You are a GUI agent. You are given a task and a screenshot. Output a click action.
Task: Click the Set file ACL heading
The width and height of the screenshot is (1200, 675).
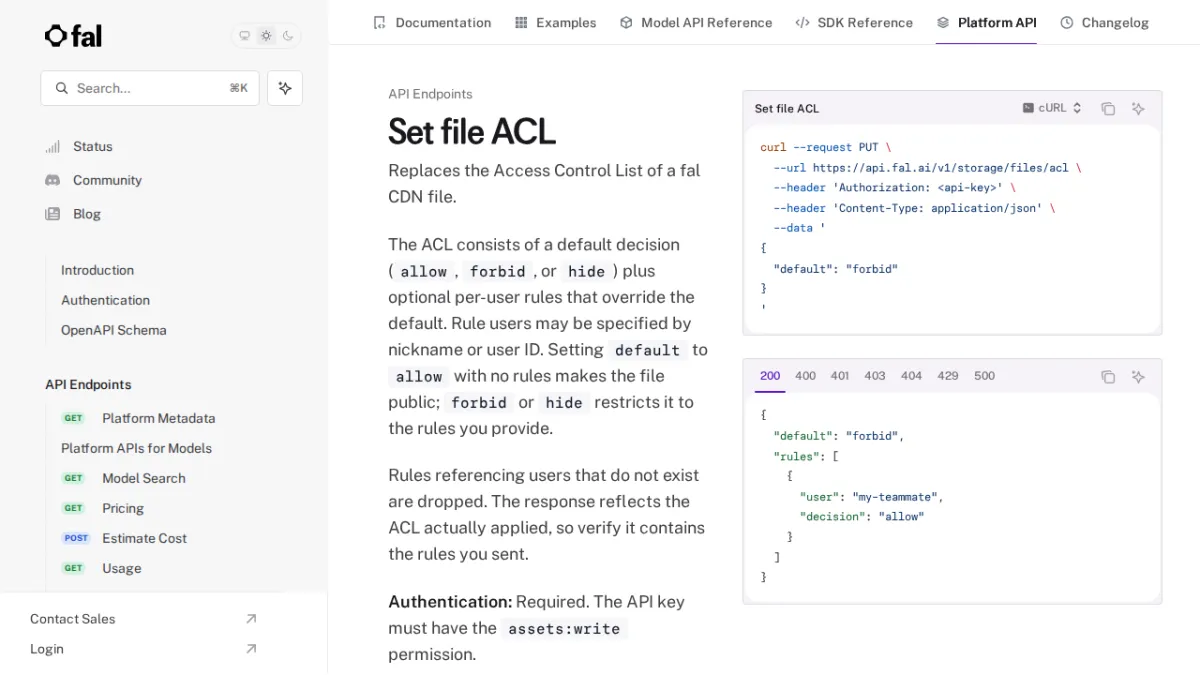point(472,132)
